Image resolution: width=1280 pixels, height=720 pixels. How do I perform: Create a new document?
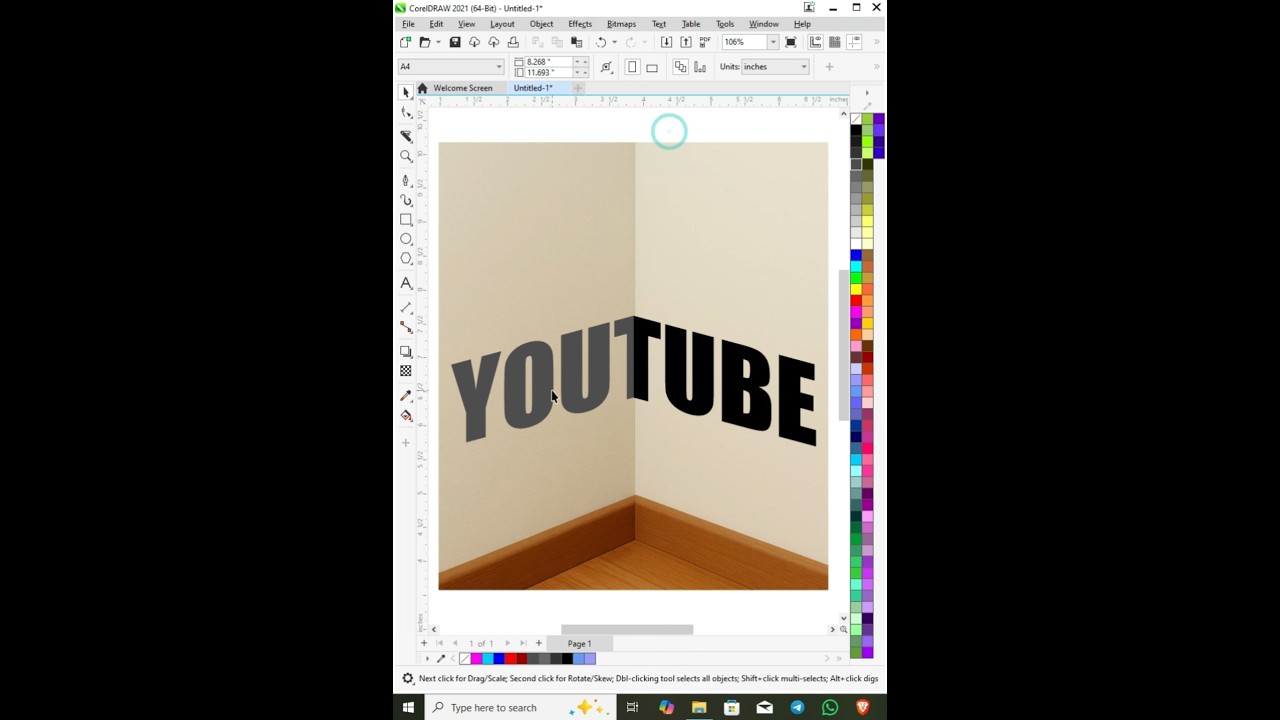click(405, 42)
